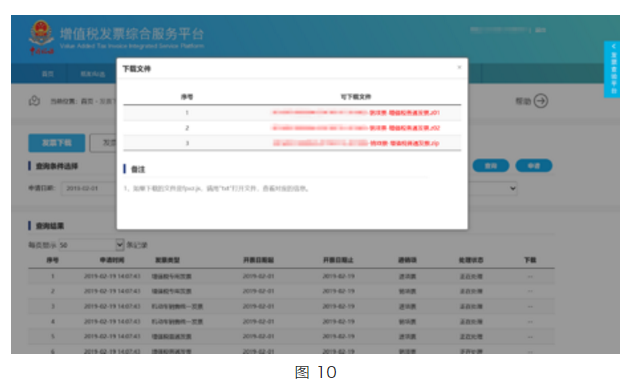Viewport: 622px width, 389px height.
Task: Open the records-per-page dropdown showing 50
Action: pos(92,245)
